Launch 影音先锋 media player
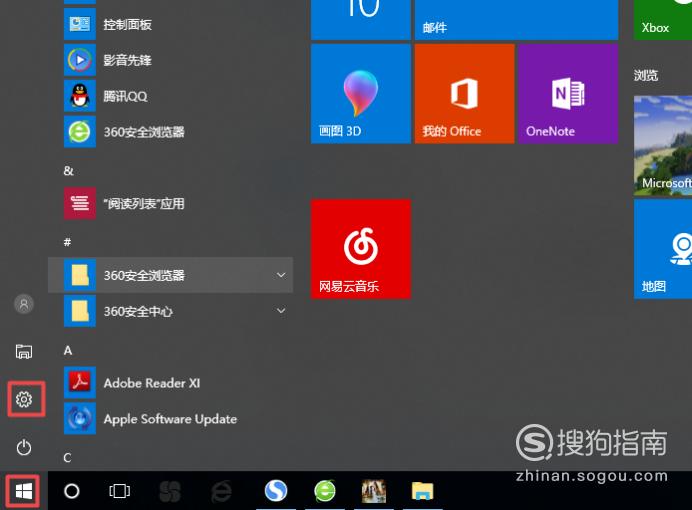The width and height of the screenshot is (692, 510). pos(170,60)
